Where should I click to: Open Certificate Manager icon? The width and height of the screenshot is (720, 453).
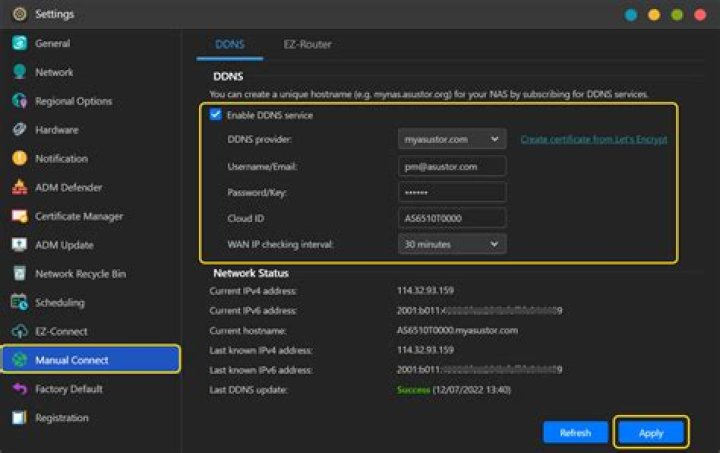point(18,216)
